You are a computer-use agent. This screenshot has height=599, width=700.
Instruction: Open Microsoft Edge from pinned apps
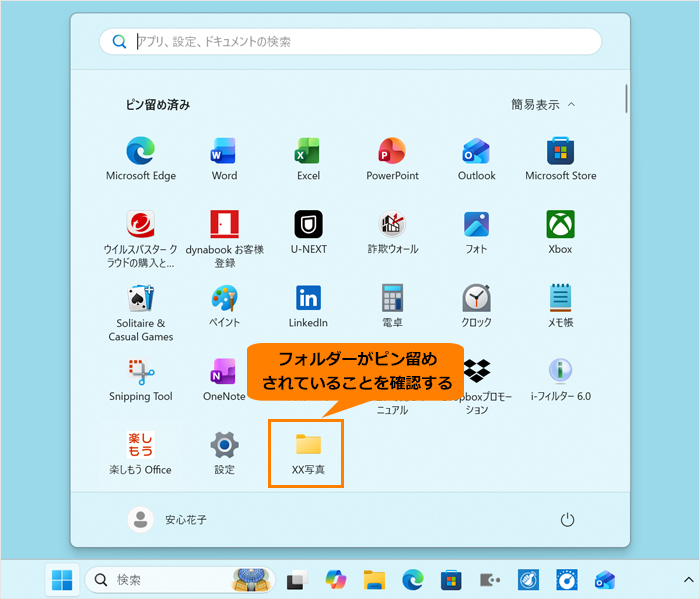coord(141,159)
